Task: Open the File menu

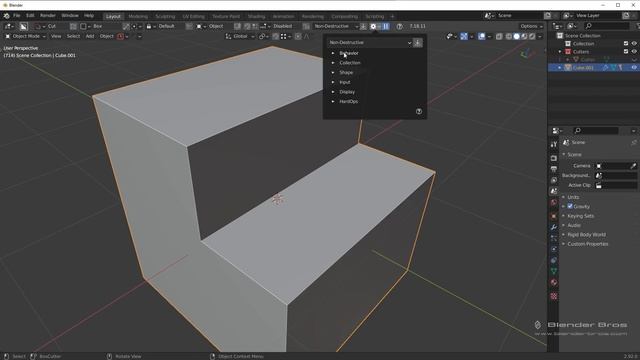Action: [16, 16]
